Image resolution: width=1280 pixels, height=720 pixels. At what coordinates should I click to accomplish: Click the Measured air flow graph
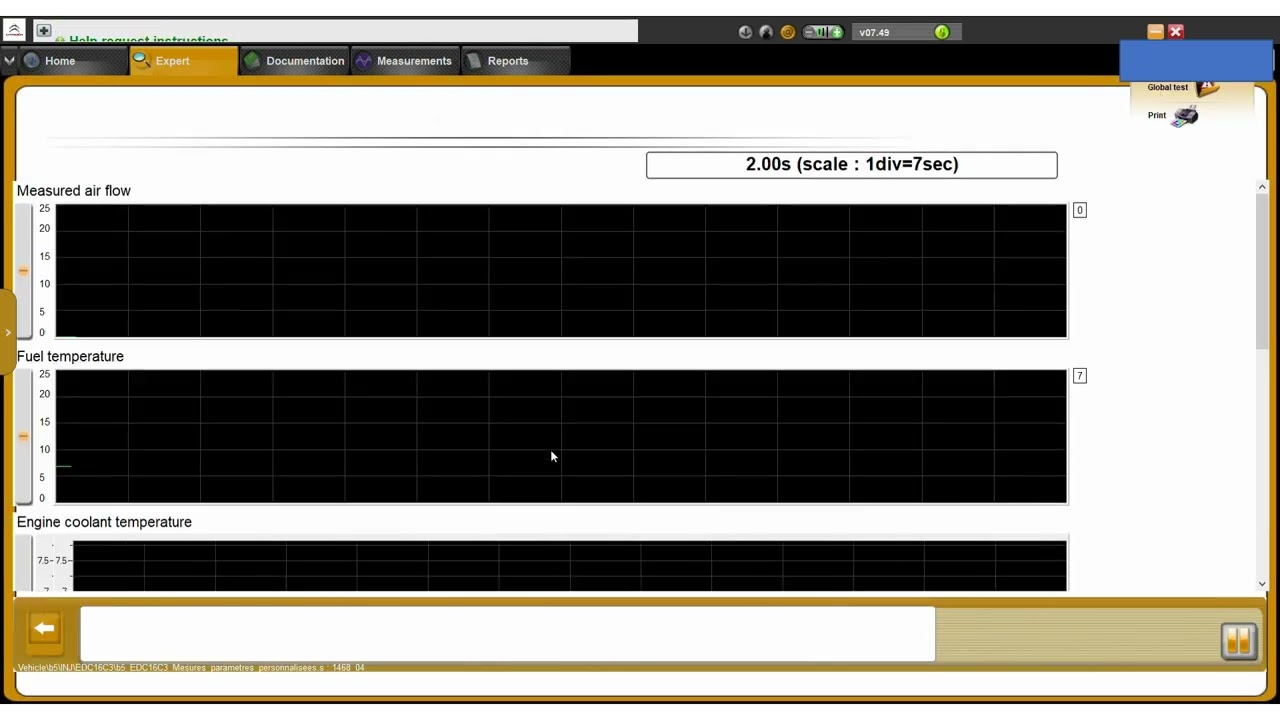click(x=561, y=271)
